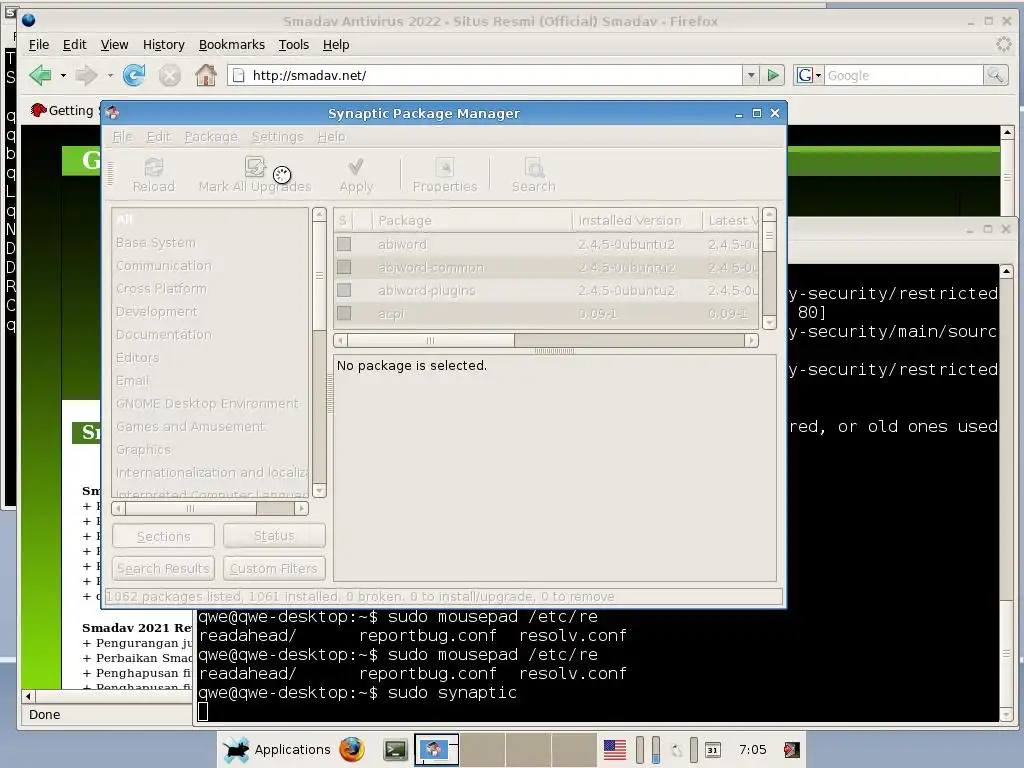Click the Apply checkmark icon in Synaptic
This screenshot has width=1024, height=768.
coord(356,167)
